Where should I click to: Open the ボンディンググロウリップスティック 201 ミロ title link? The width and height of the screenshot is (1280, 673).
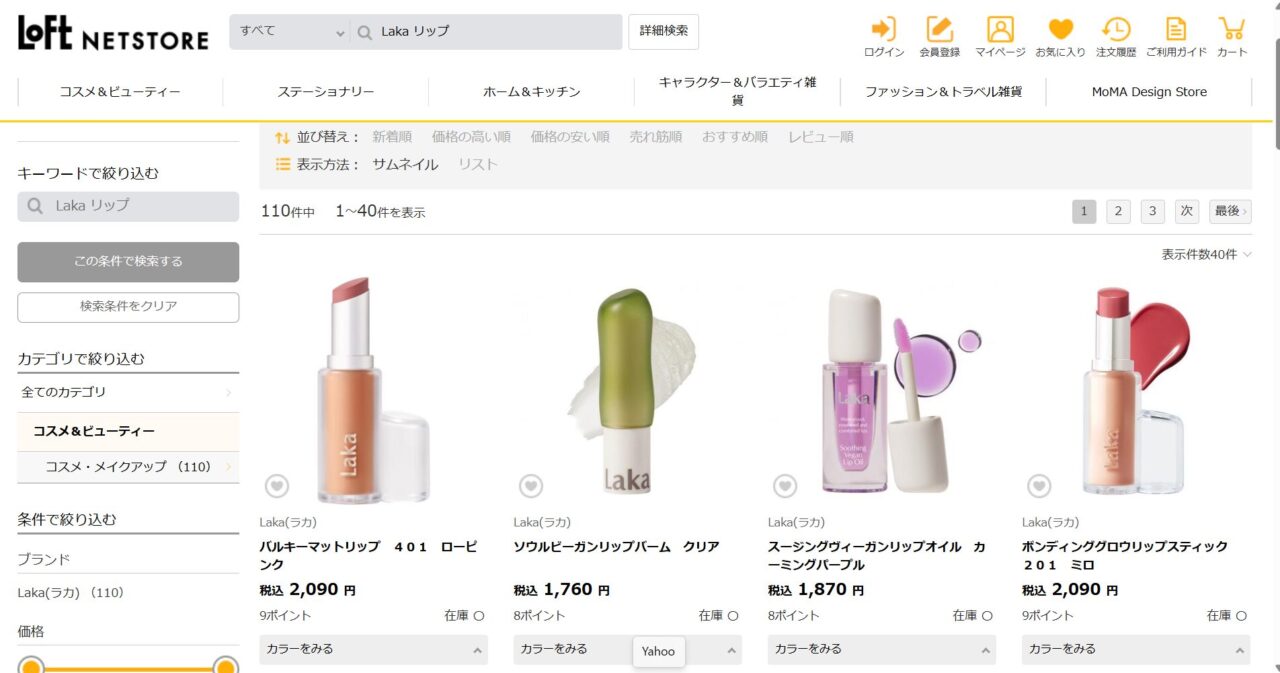(x=1125, y=556)
